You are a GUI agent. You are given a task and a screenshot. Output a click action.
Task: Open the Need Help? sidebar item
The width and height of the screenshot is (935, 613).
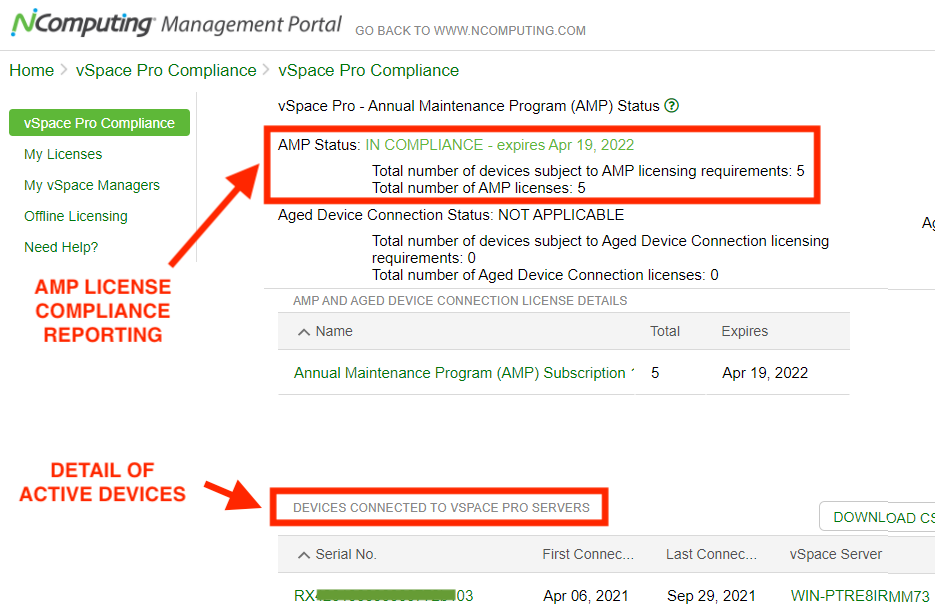[61, 247]
